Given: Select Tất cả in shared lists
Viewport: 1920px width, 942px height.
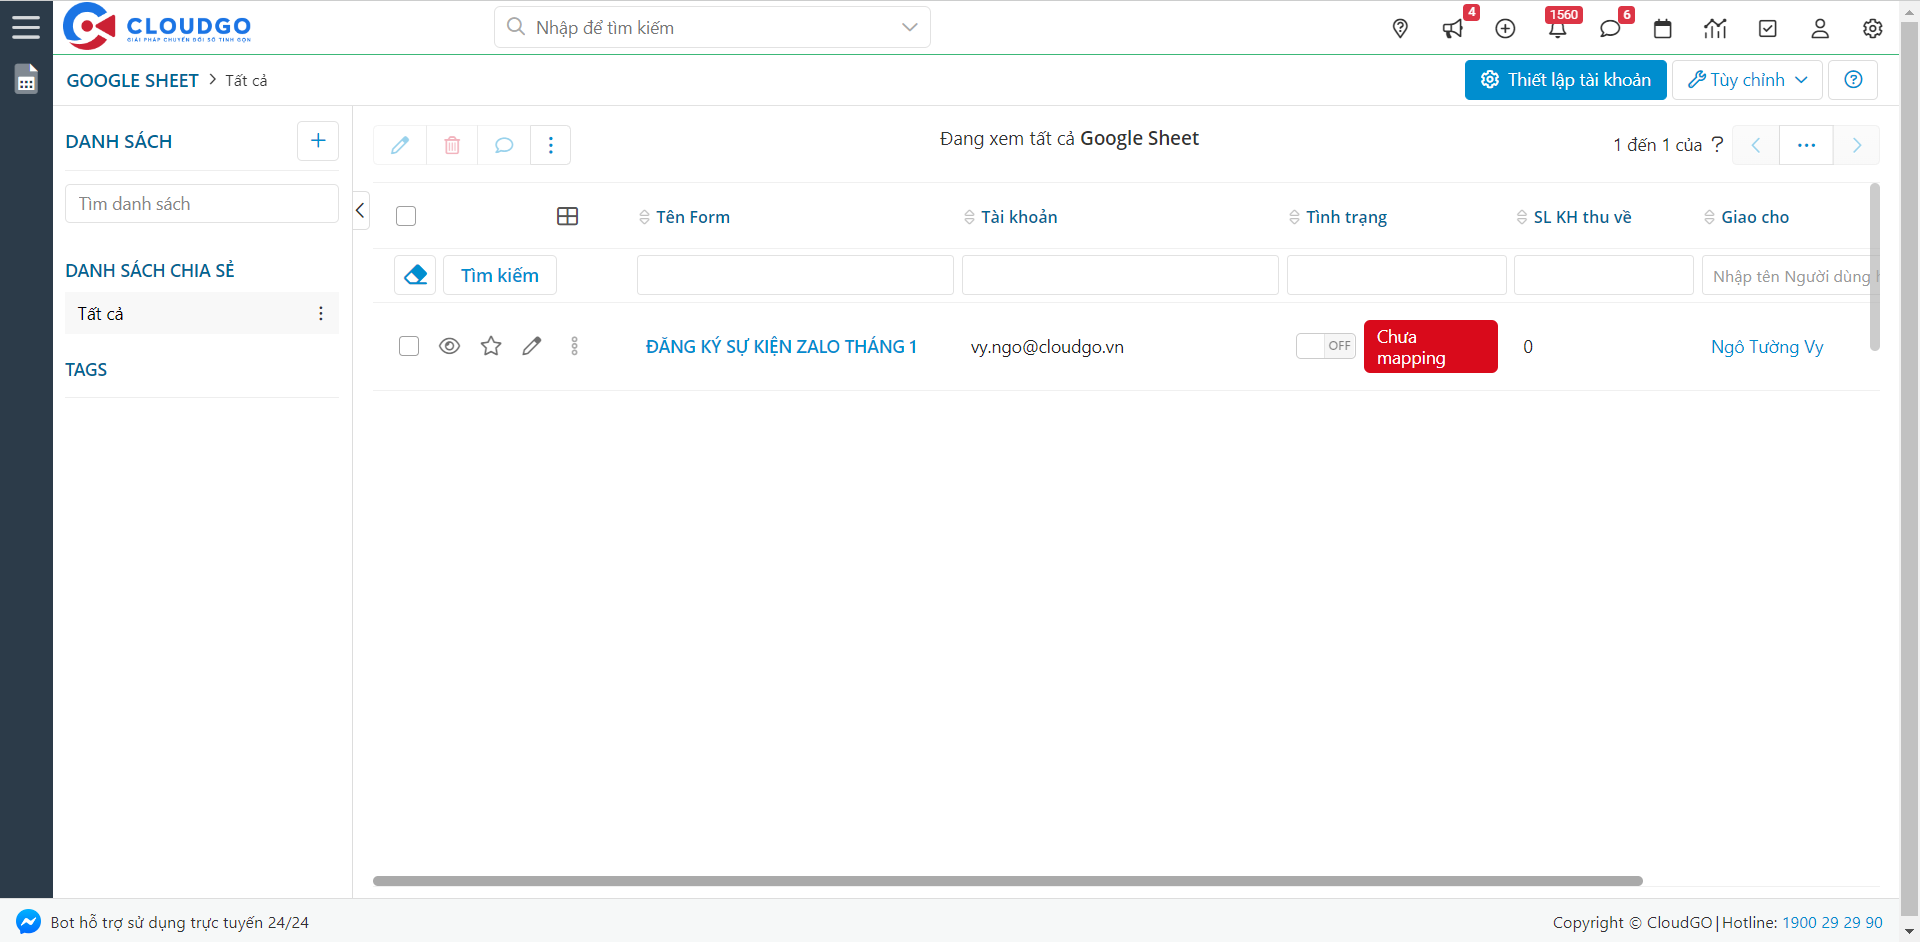Looking at the screenshot, I should coord(101,314).
